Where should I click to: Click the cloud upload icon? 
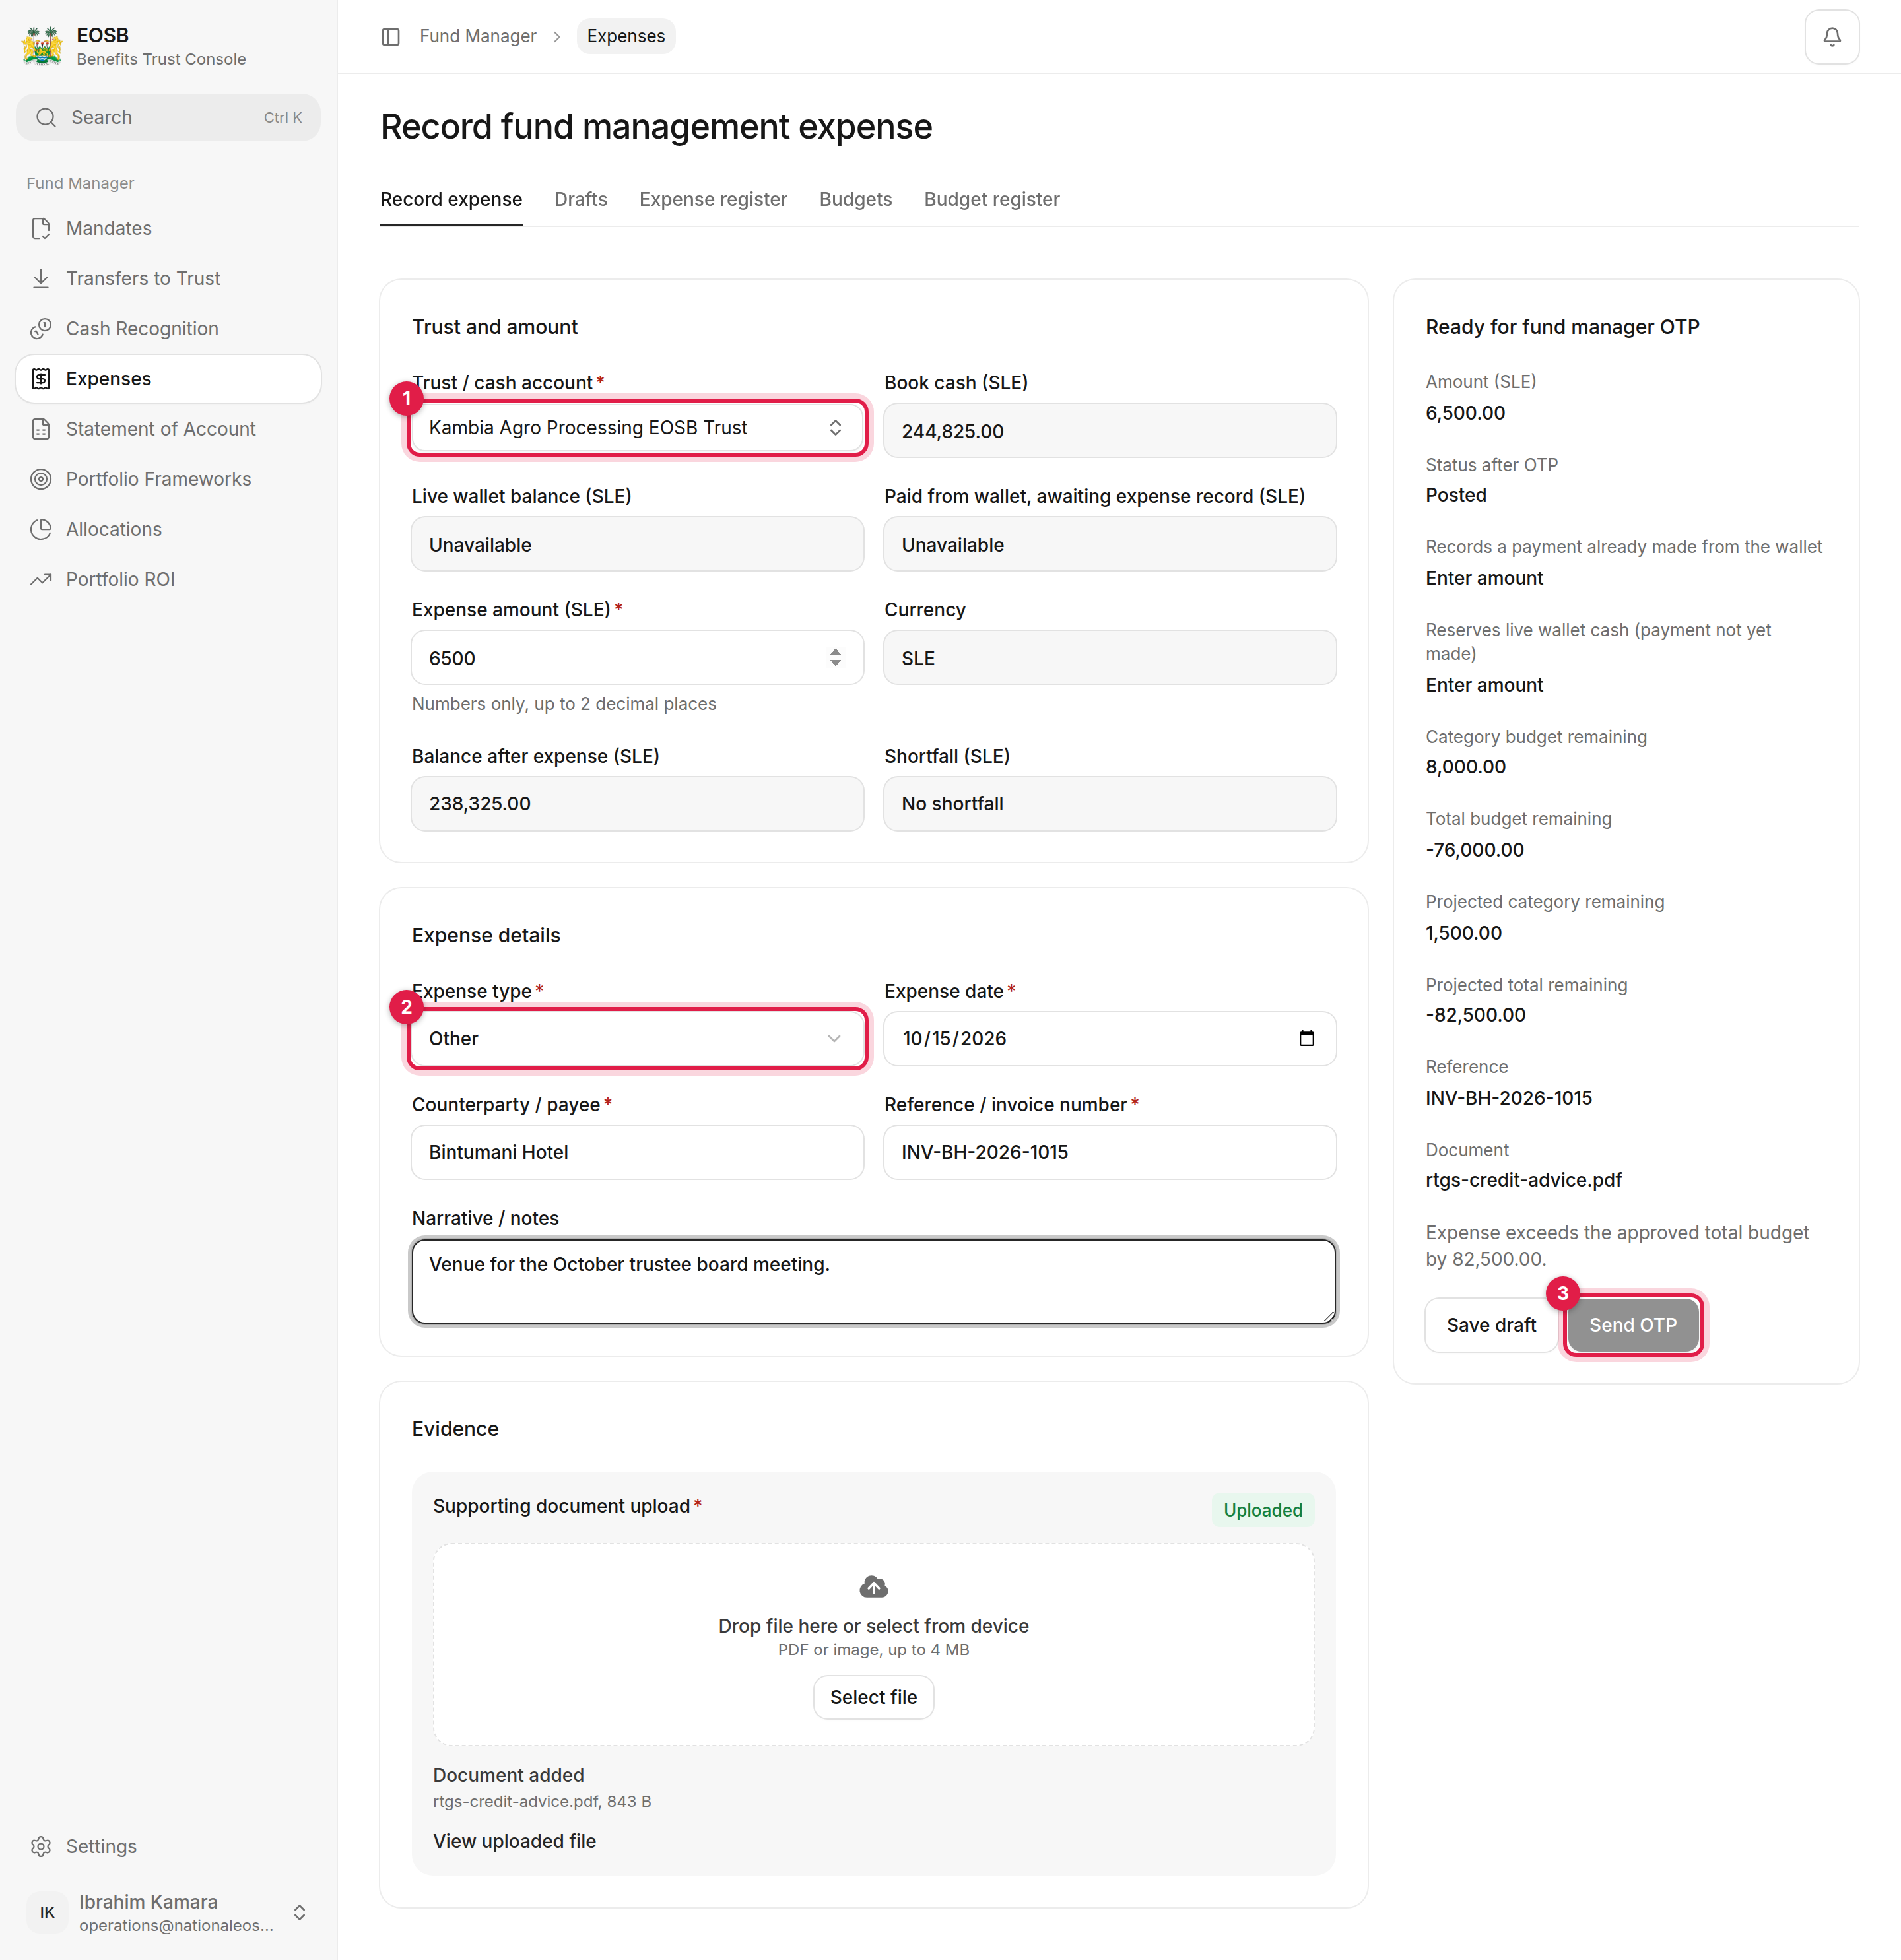pos(873,1586)
